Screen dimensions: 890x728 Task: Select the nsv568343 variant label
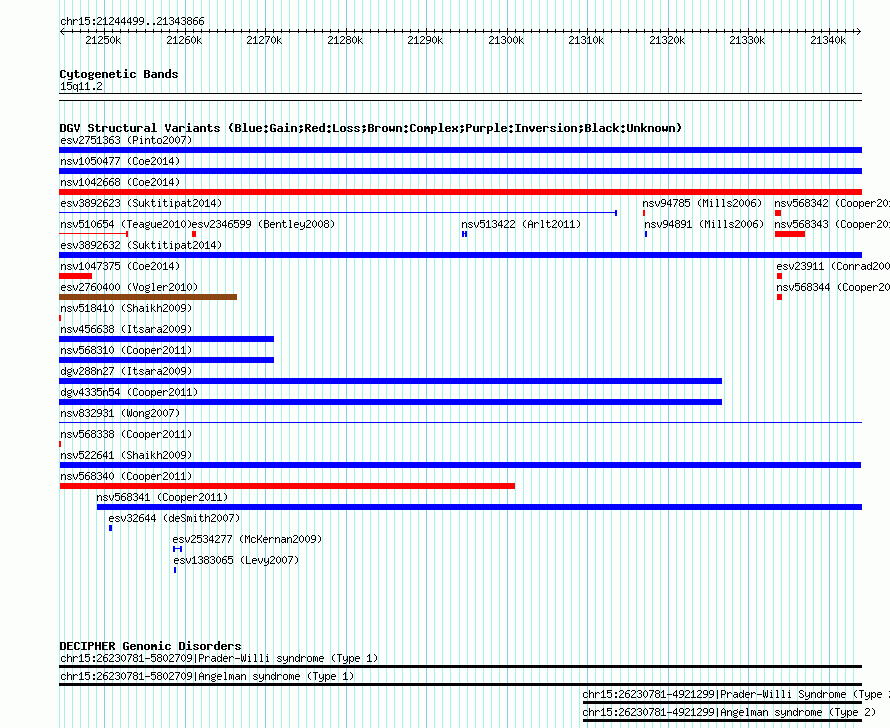832,224
